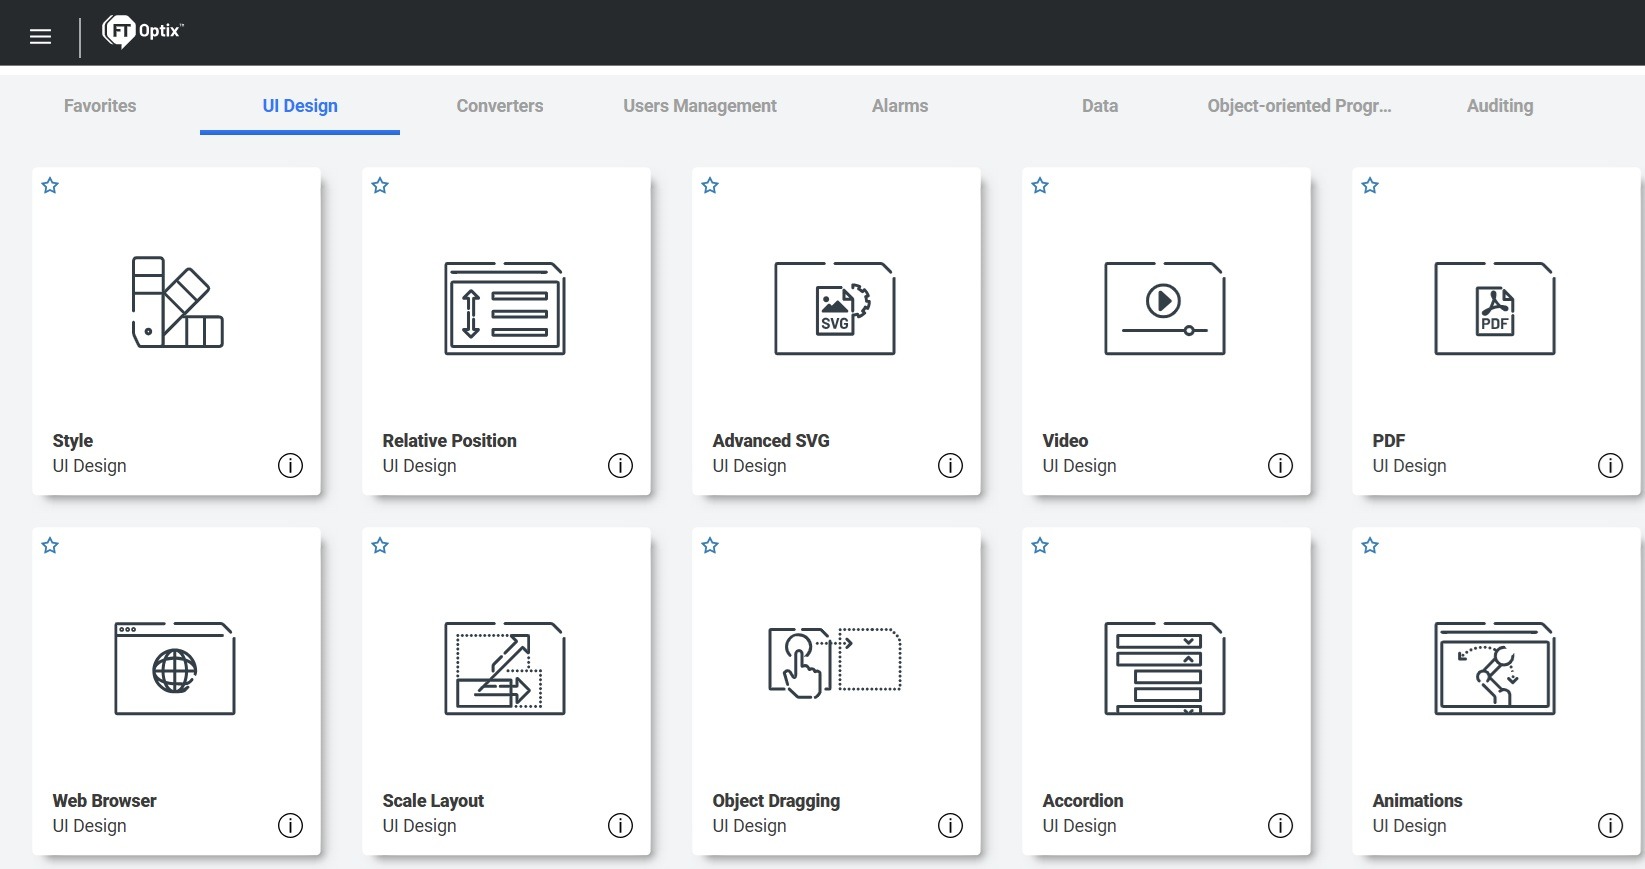Viewport: 1645px width, 869px height.
Task: Open the Animations card icon
Action: (1495, 668)
